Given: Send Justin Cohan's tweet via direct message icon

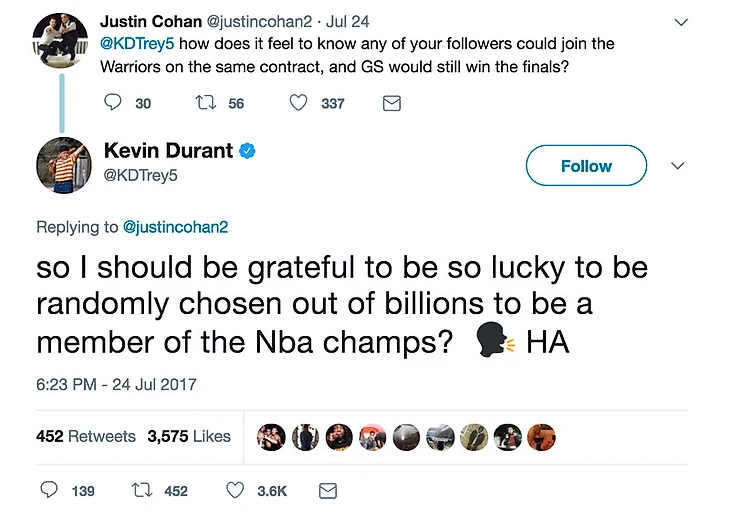Looking at the screenshot, I should [392, 103].
